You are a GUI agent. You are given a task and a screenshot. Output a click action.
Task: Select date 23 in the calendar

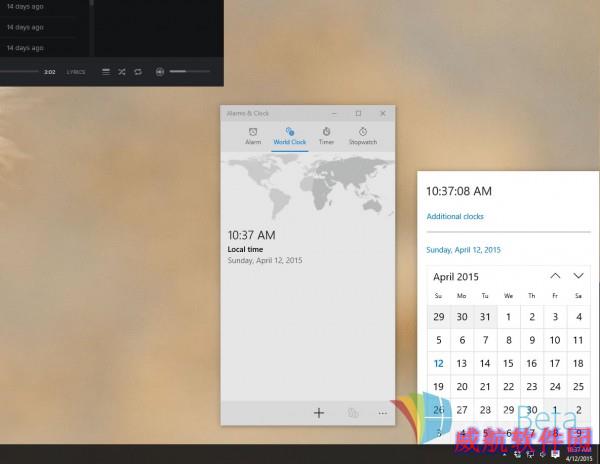(532, 386)
